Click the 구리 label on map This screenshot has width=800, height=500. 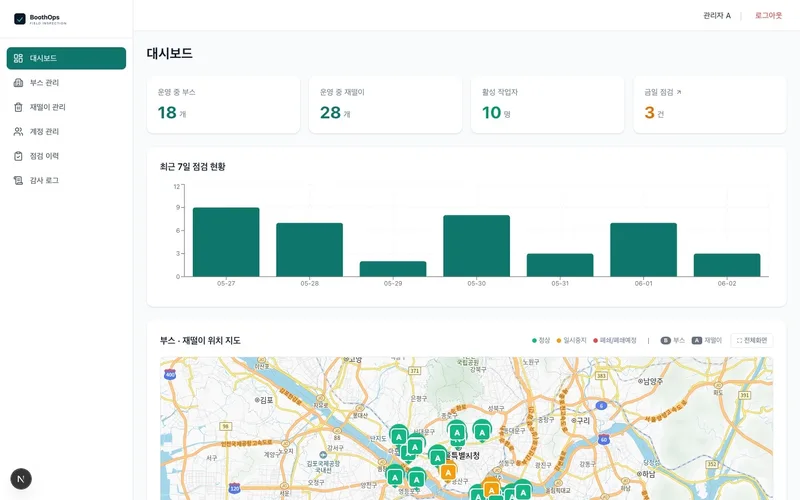(581, 421)
